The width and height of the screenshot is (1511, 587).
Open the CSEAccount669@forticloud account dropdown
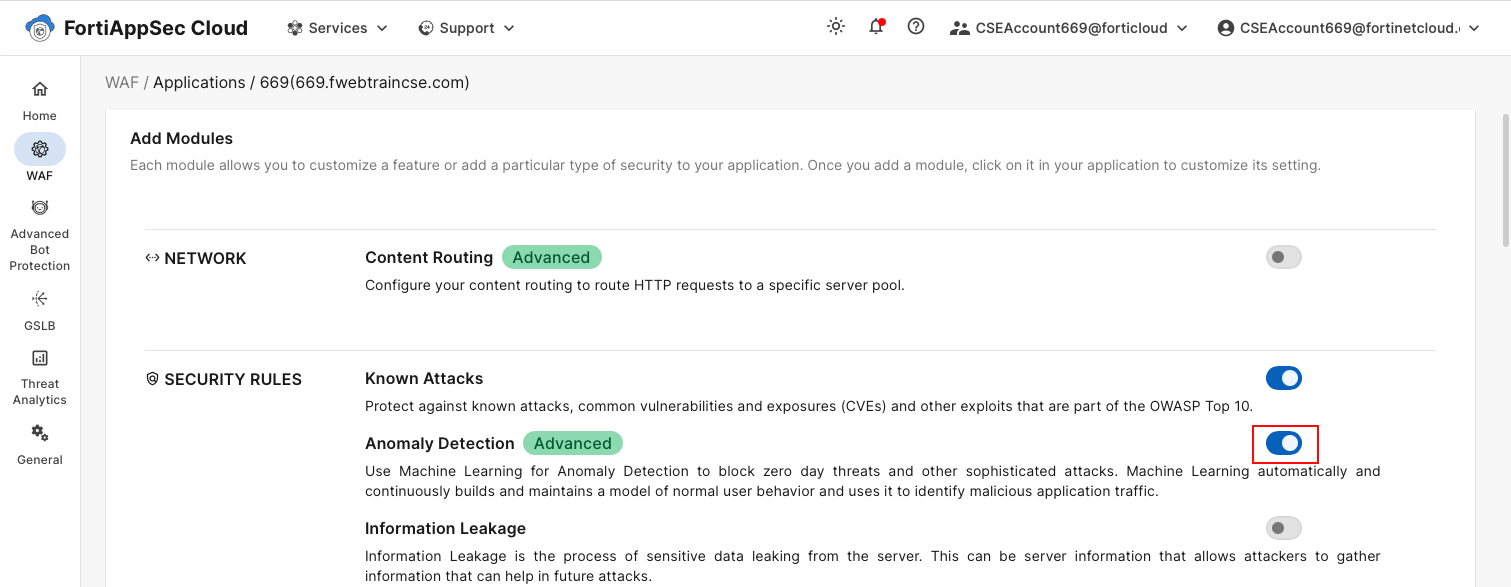pyautogui.click(x=1069, y=28)
